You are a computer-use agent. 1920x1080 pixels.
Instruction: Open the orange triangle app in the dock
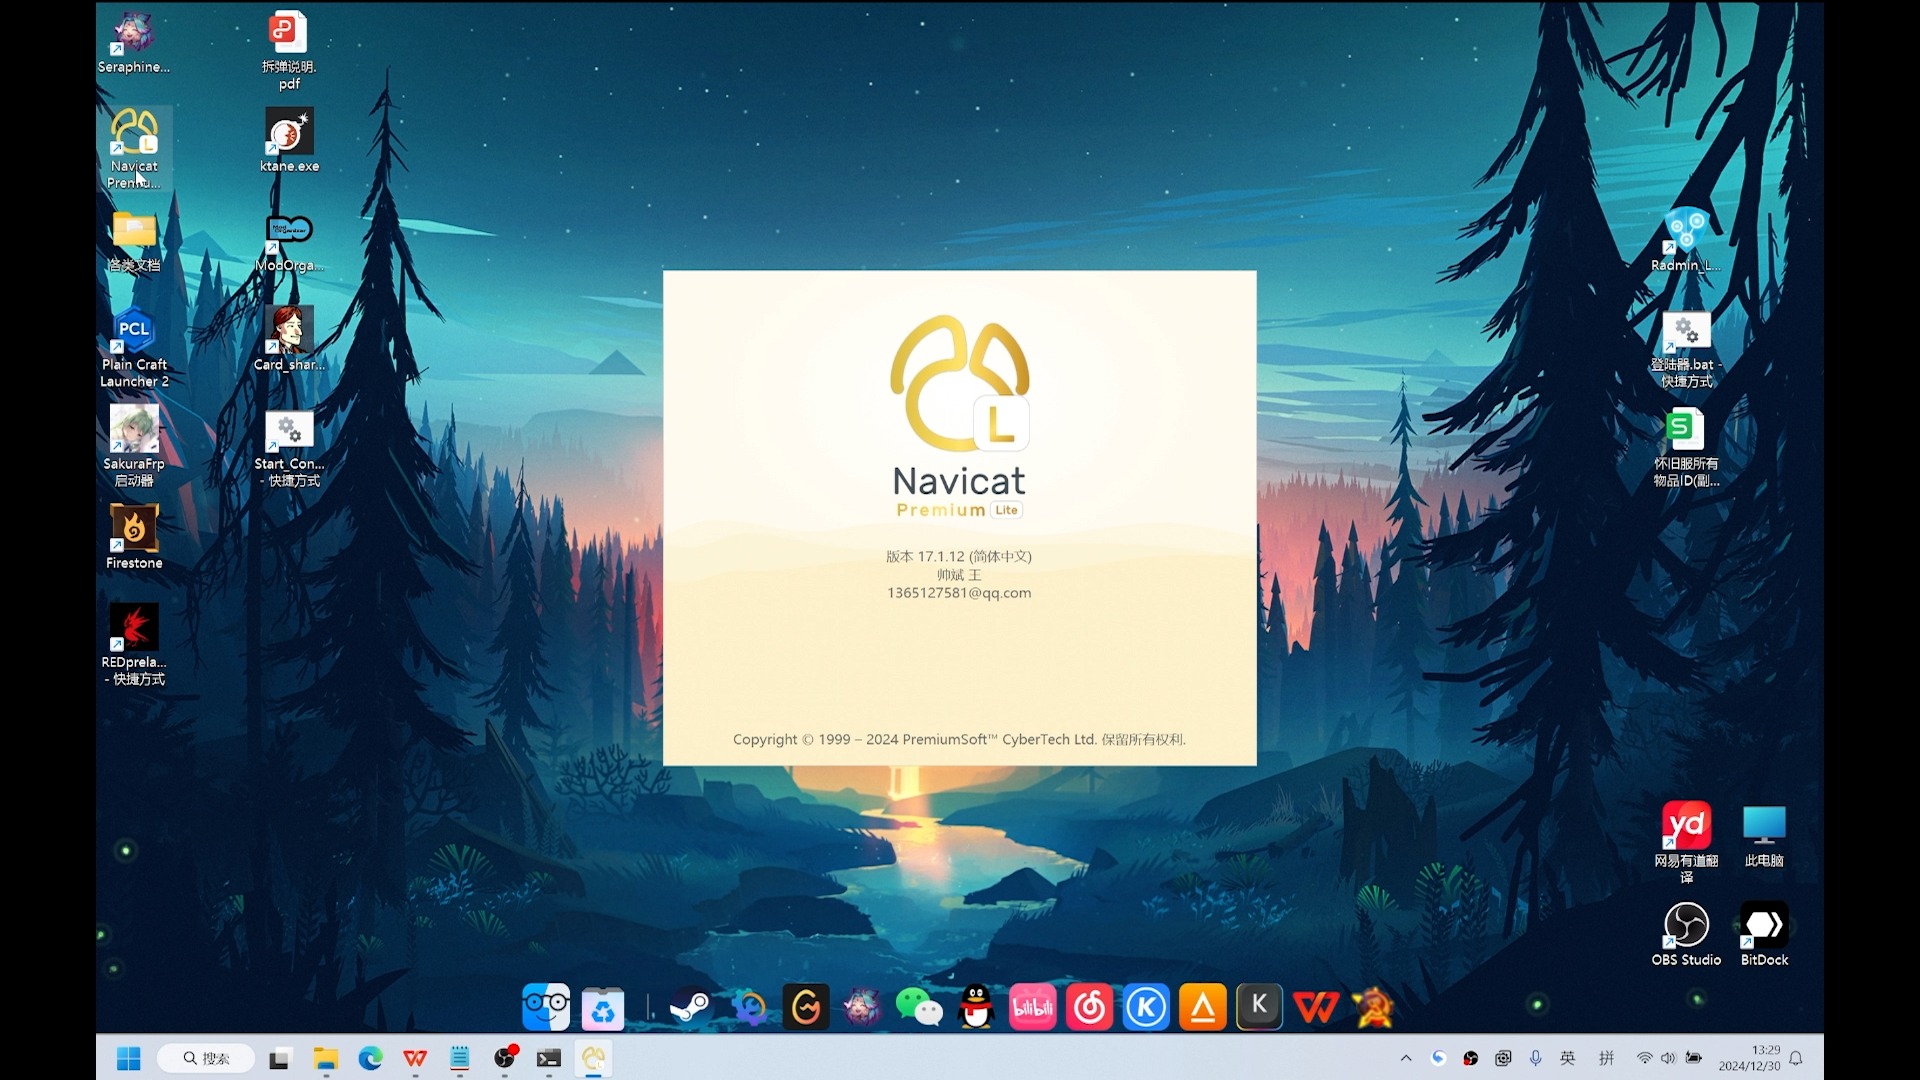point(1202,1007)
